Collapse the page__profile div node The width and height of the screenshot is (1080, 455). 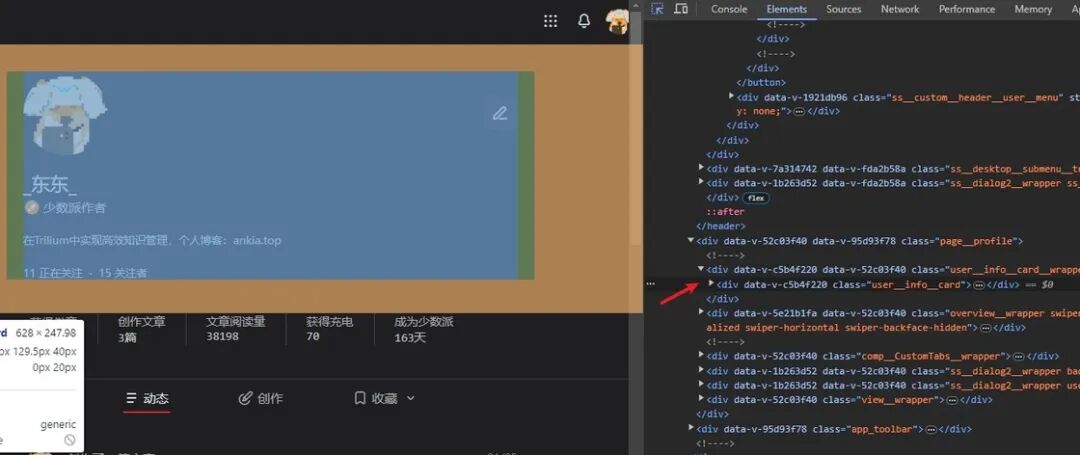coord(691,240)
